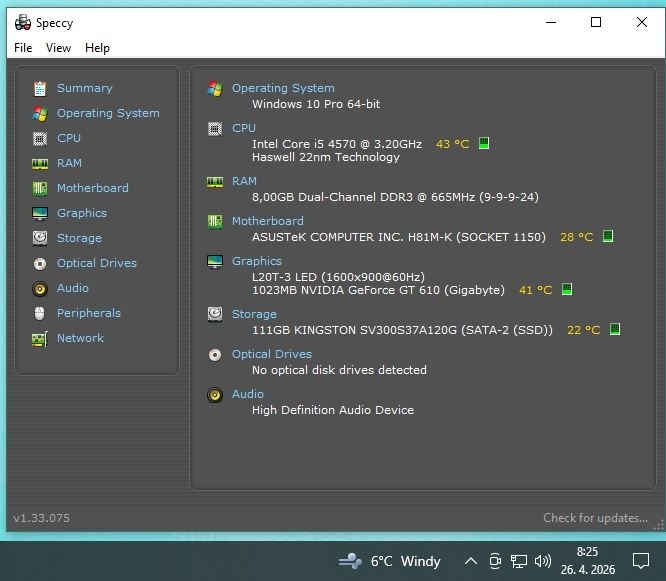Click the storage 22 °C temperature indicator icon
Screen dimensions: 666x581
click(615, 329)
